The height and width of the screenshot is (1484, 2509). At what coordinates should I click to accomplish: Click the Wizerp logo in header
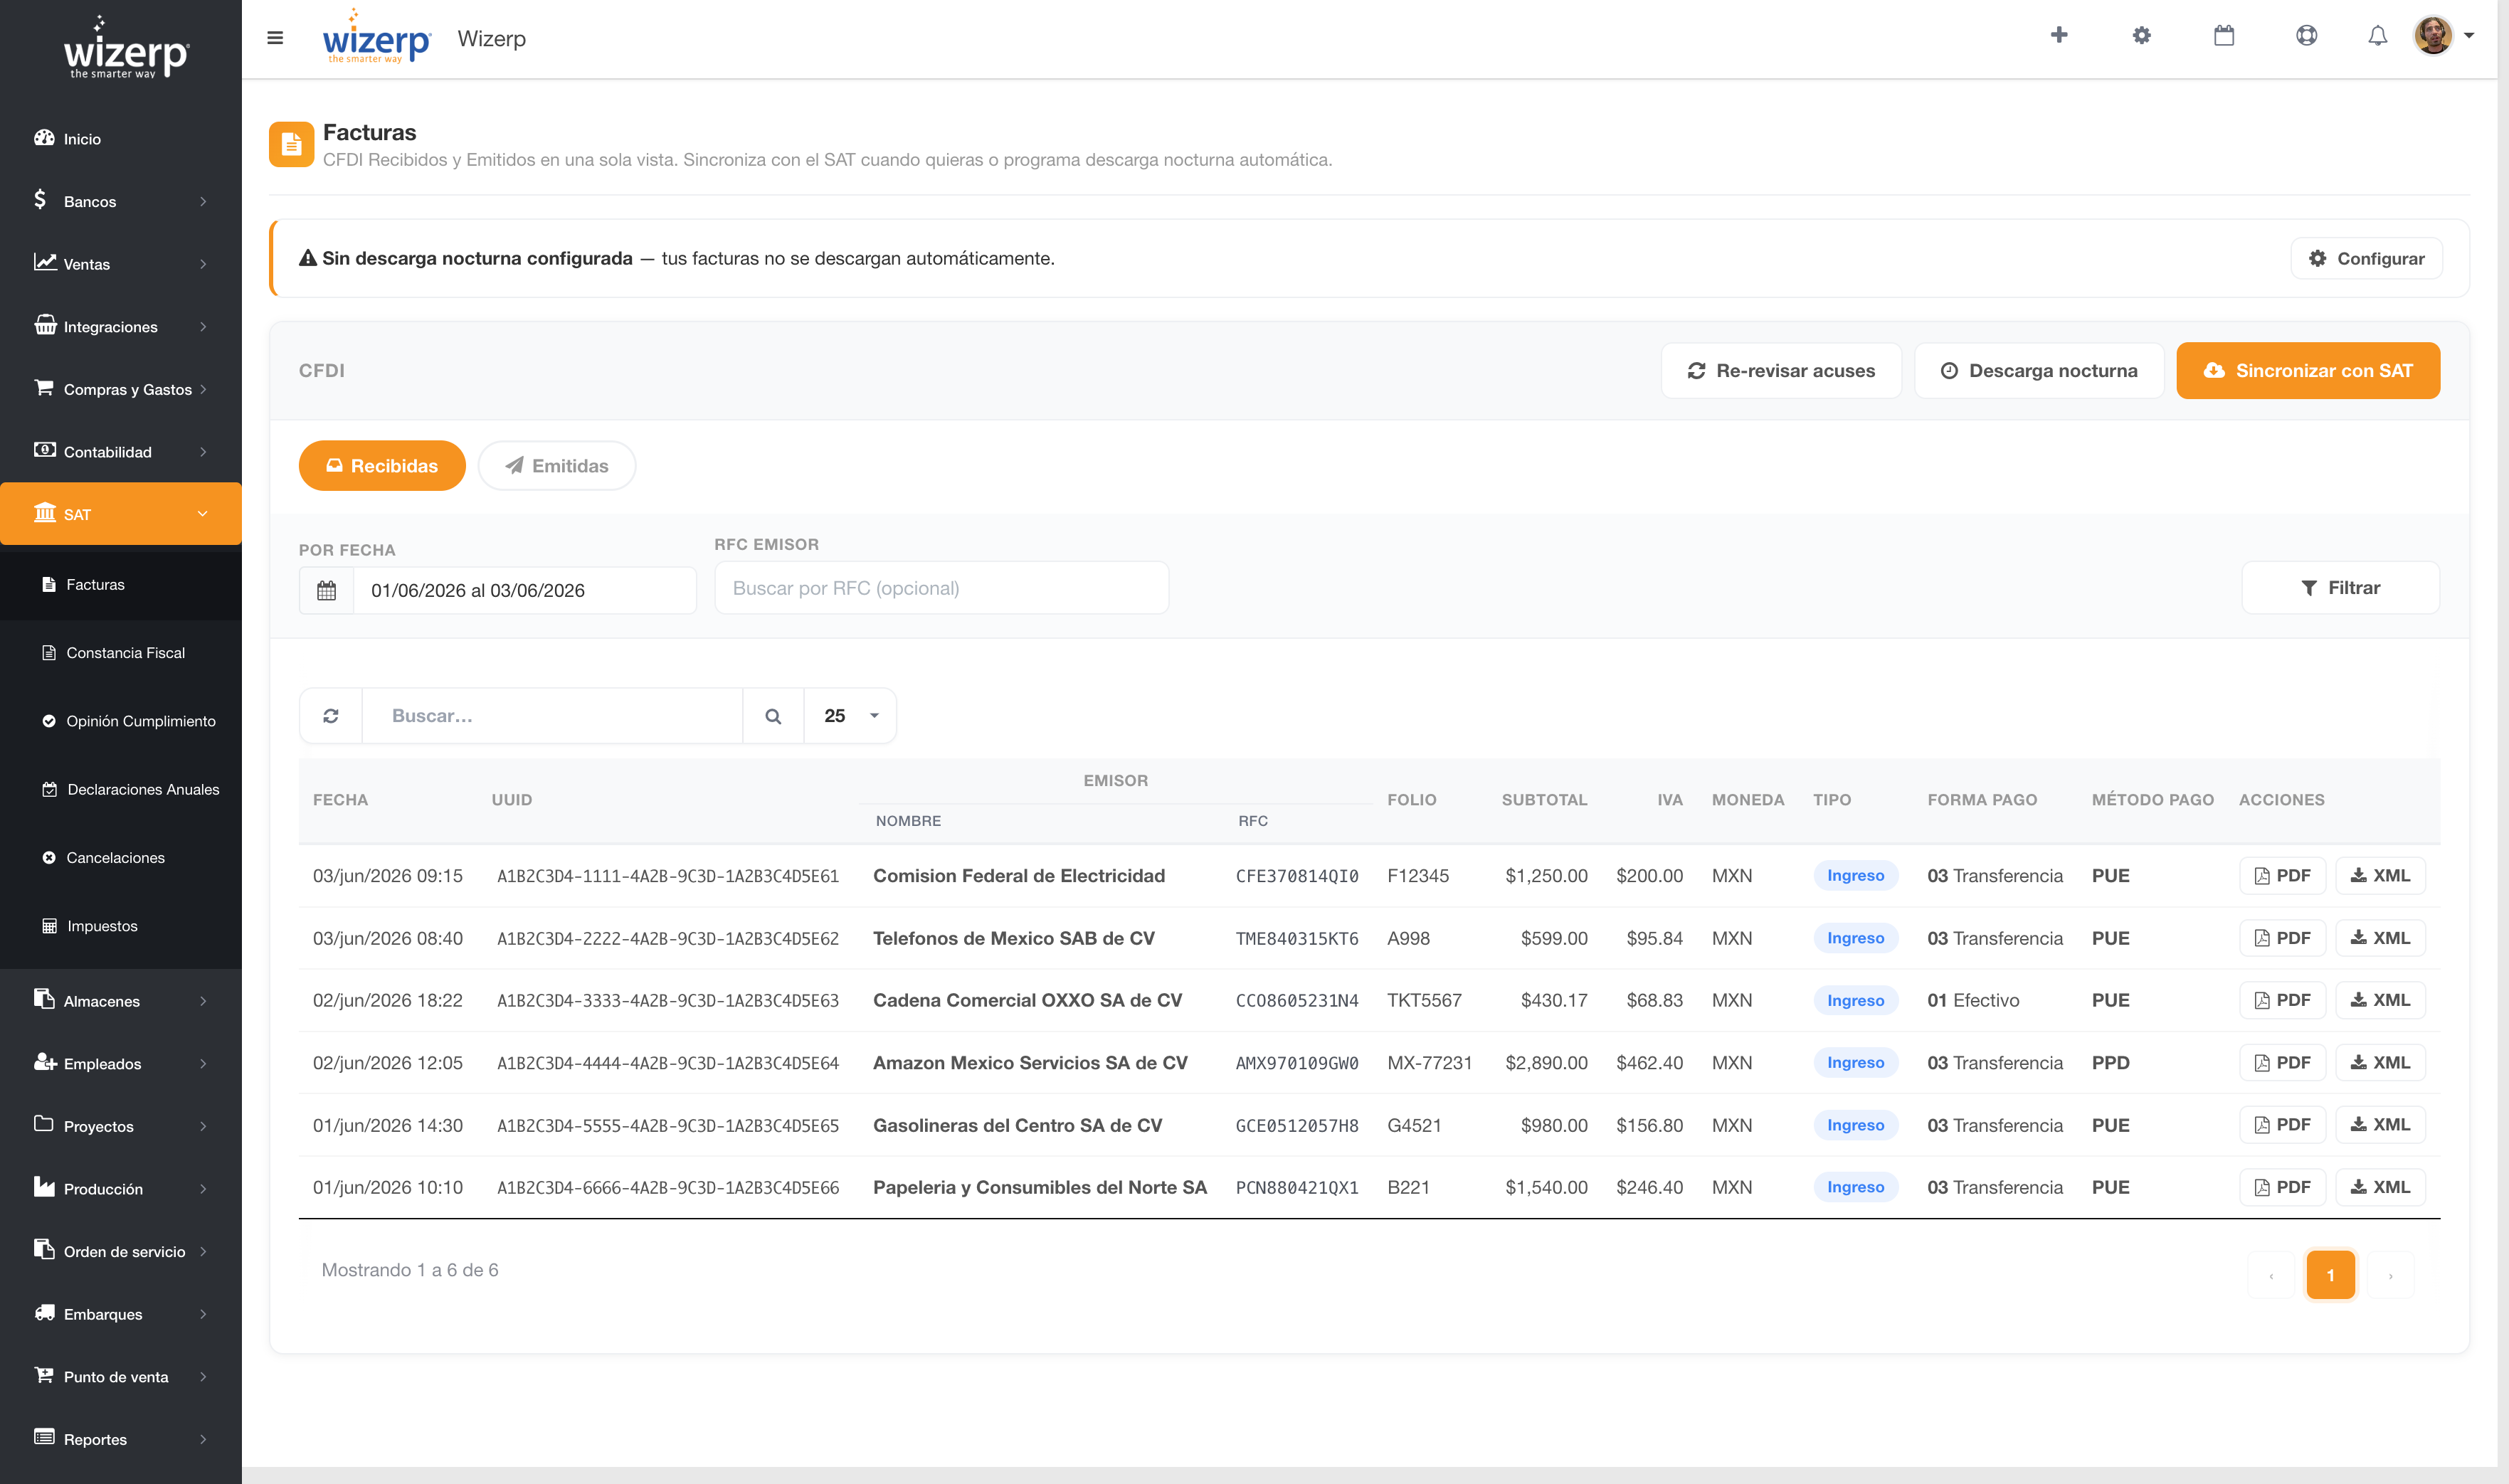click(x=376, y=38)
